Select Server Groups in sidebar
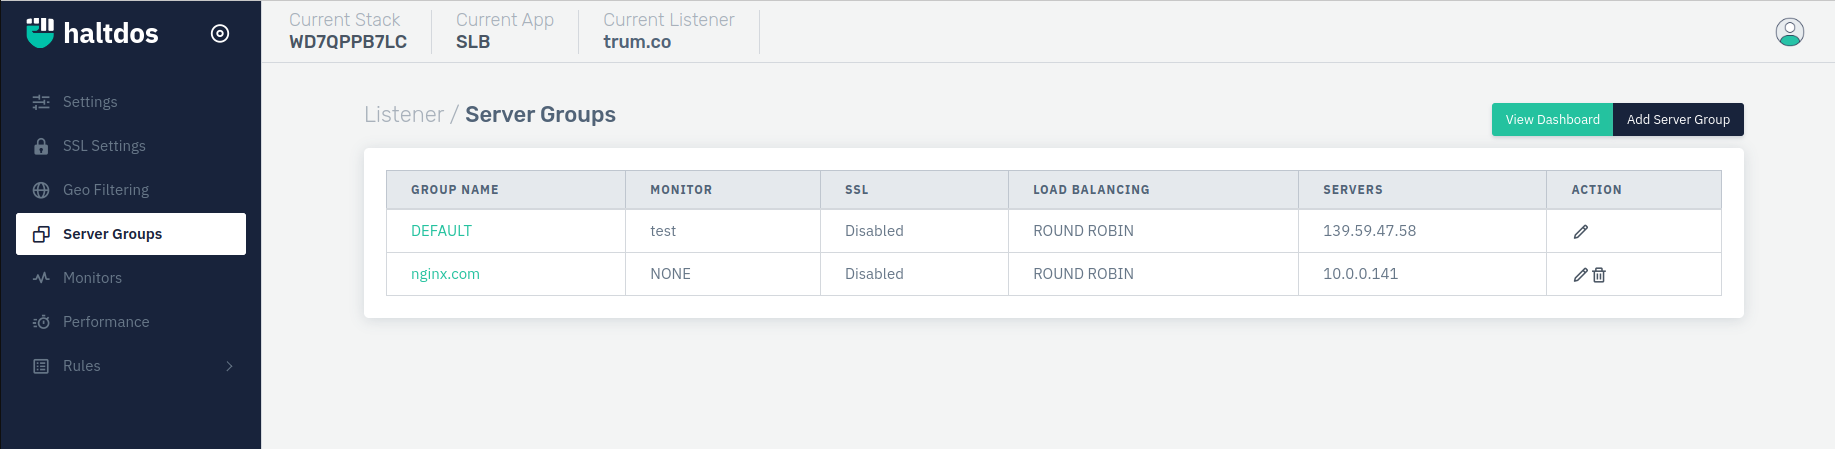This screenshot has height=449, width=1835. 131,234
